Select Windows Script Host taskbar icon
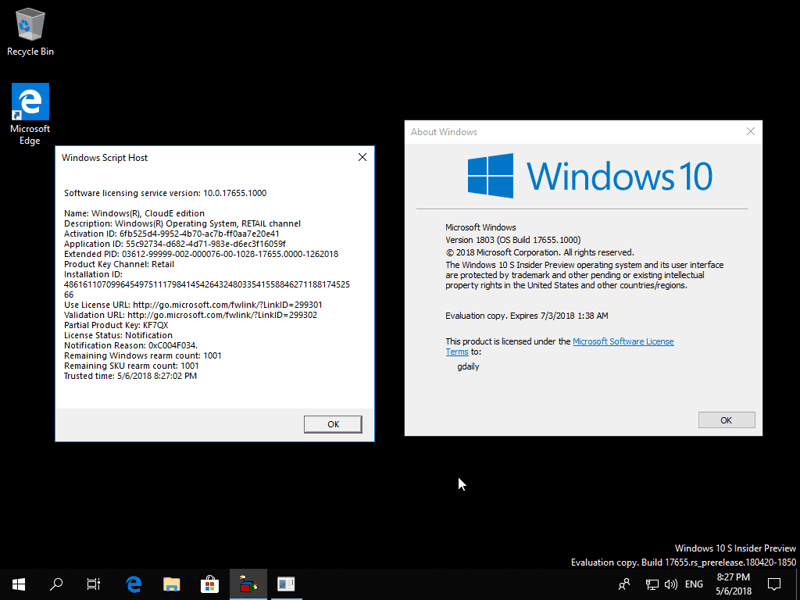Image resolution: width=800 pixels, height=600 pixels. click(x=248, y=584)
